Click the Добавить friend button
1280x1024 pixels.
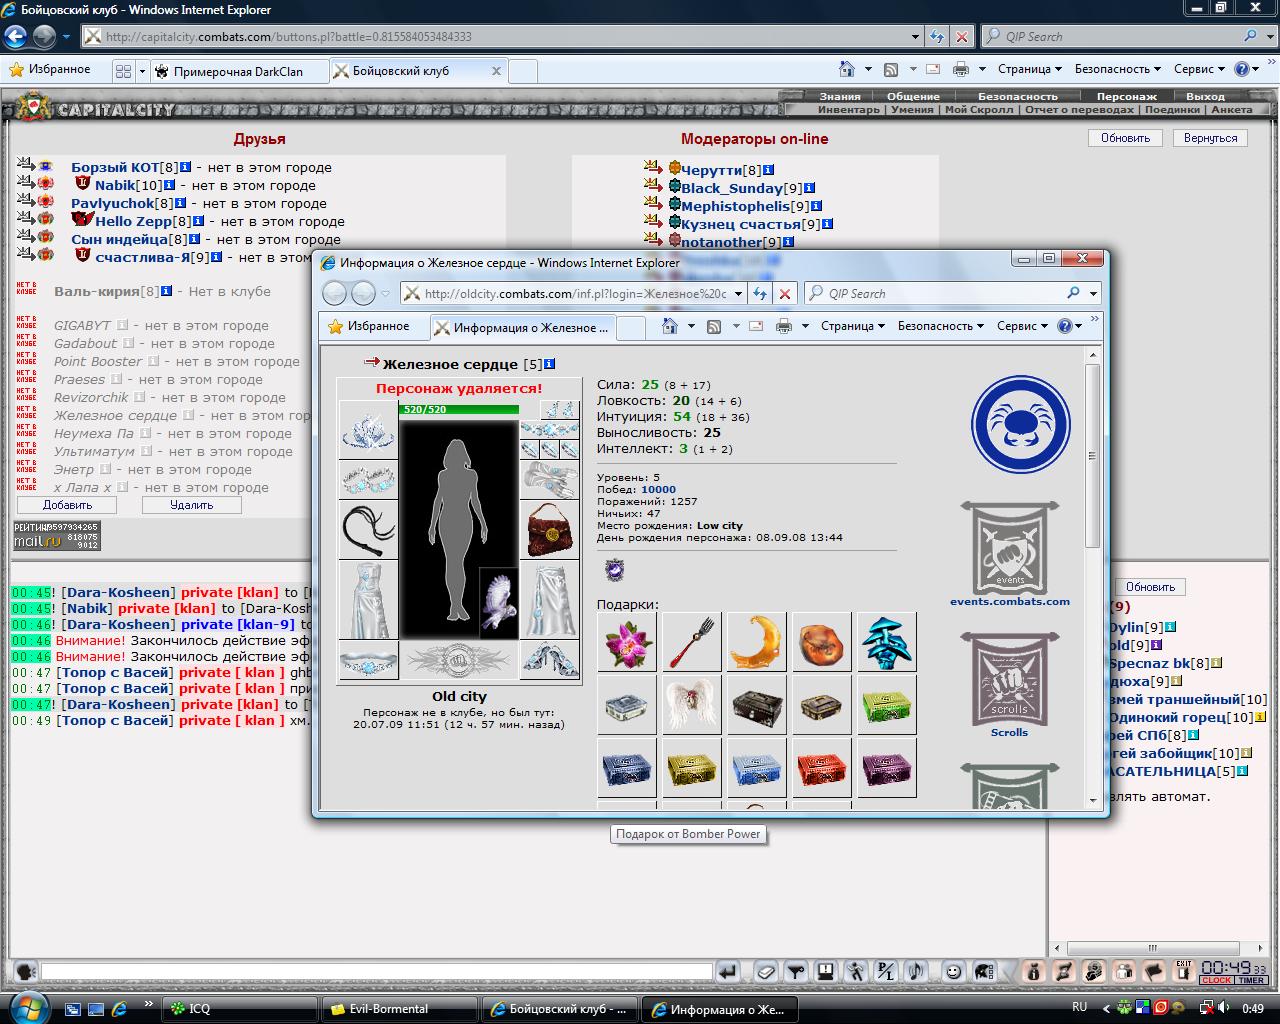point(67,505)
